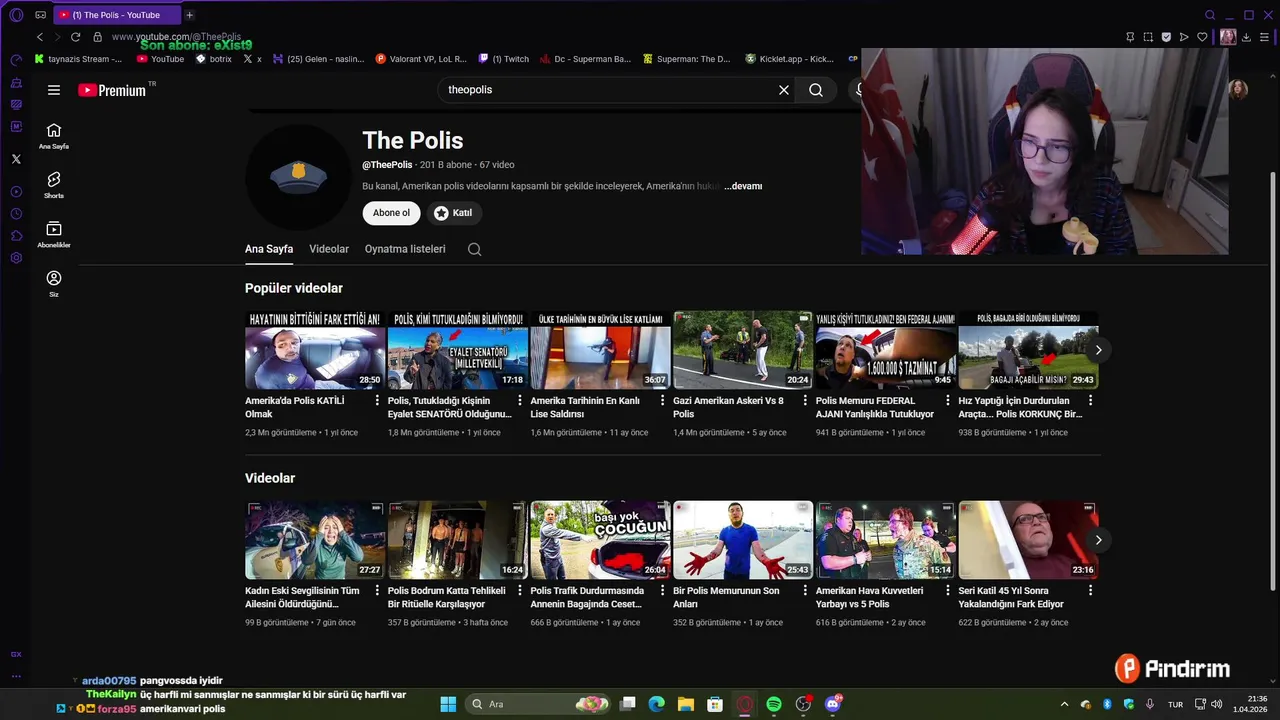Open the browser downloads icon
The image size is (1280, 720).
tap(1247, 37)
